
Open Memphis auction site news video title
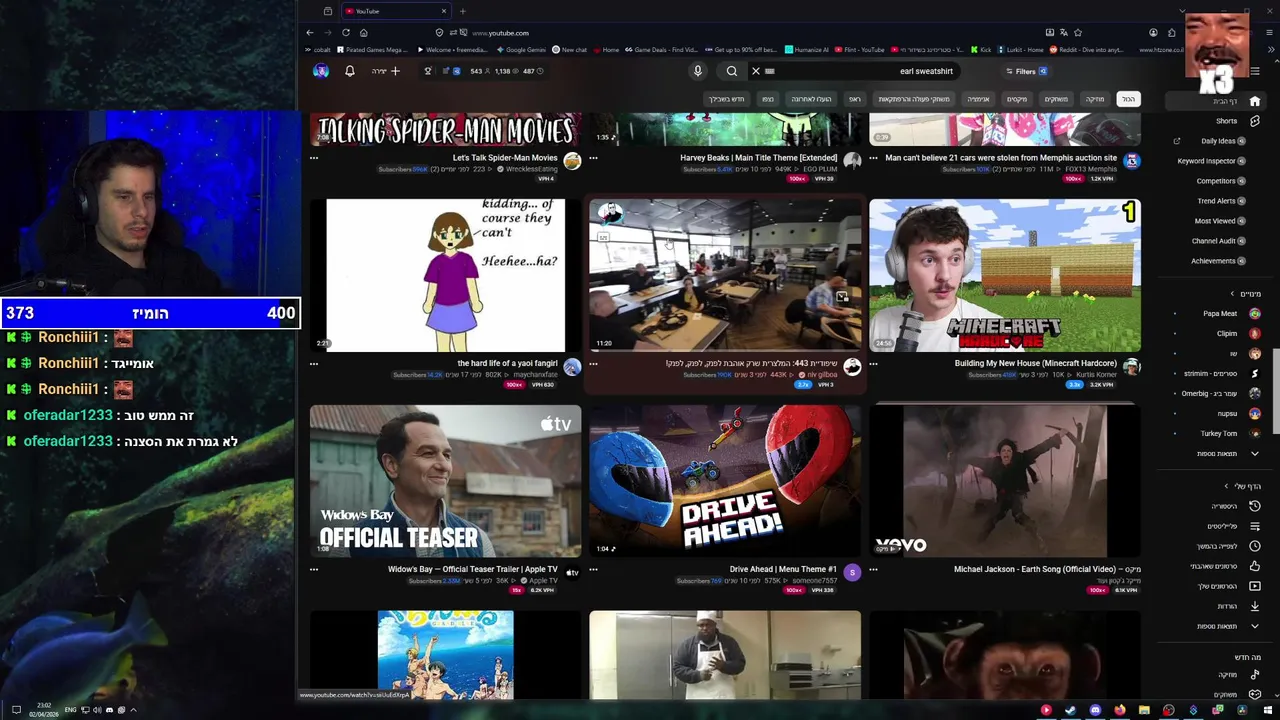pos(1001,158)
